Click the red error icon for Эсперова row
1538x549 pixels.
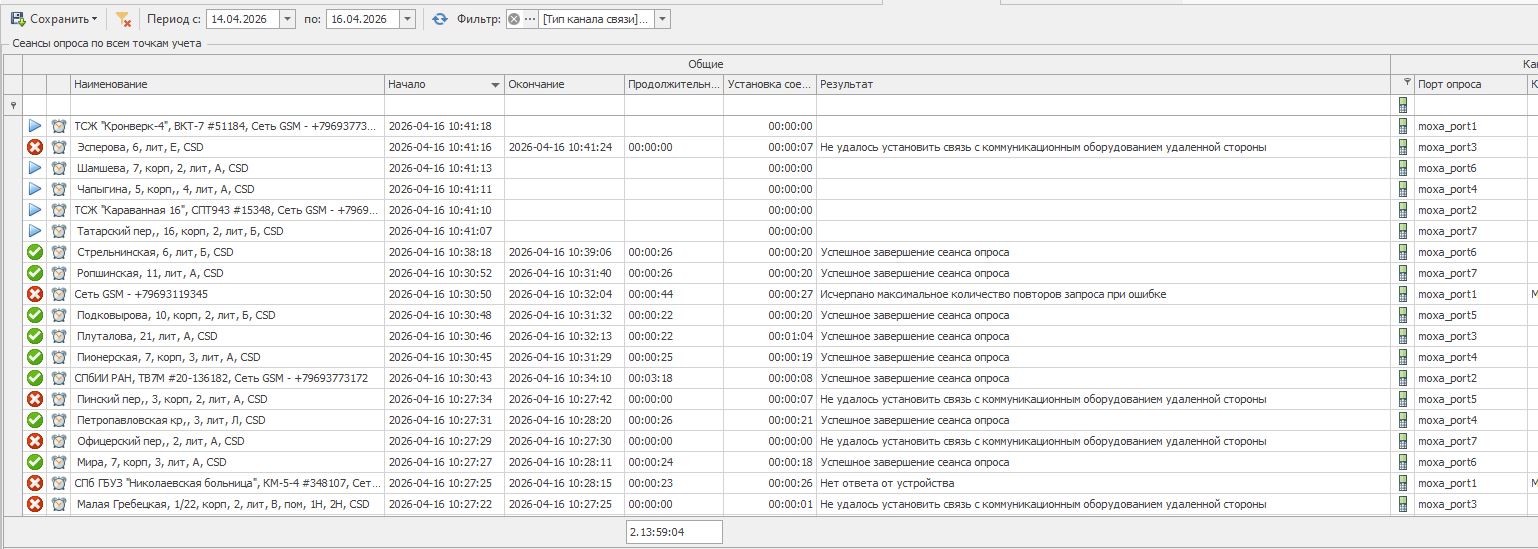[x=35, y=147]
